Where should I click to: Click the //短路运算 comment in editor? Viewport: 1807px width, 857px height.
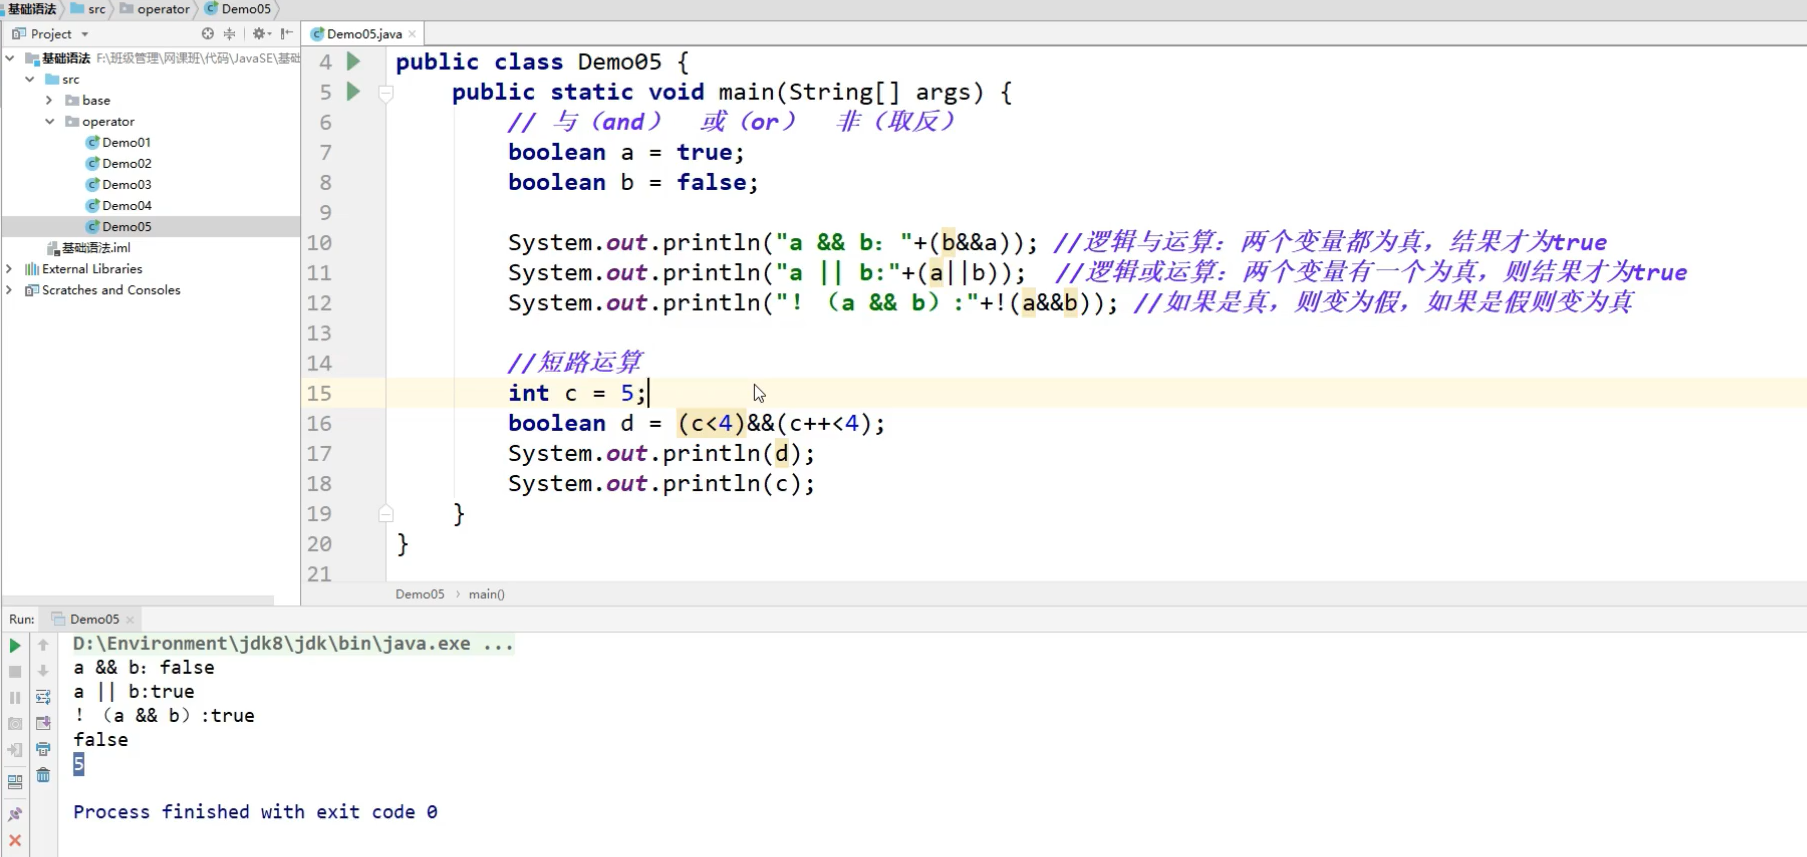coord(575,362)
